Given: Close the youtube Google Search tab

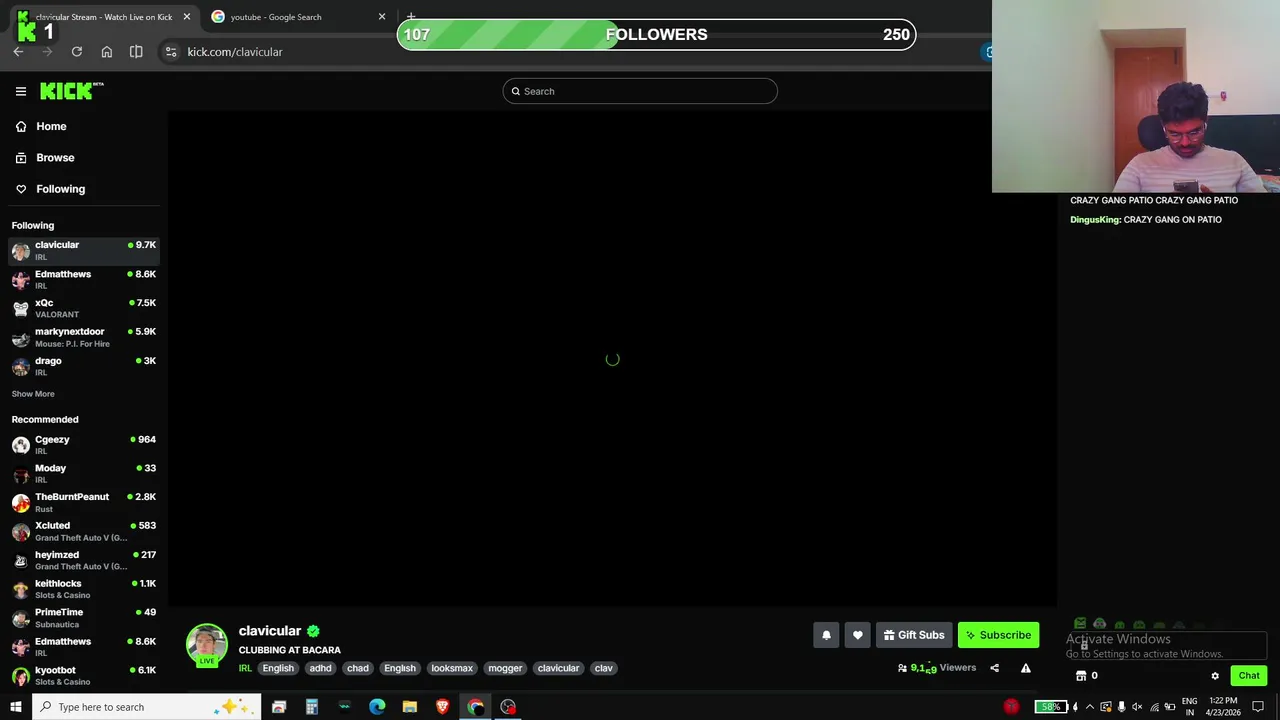Looking at the screenshot, I should point(381,17).
